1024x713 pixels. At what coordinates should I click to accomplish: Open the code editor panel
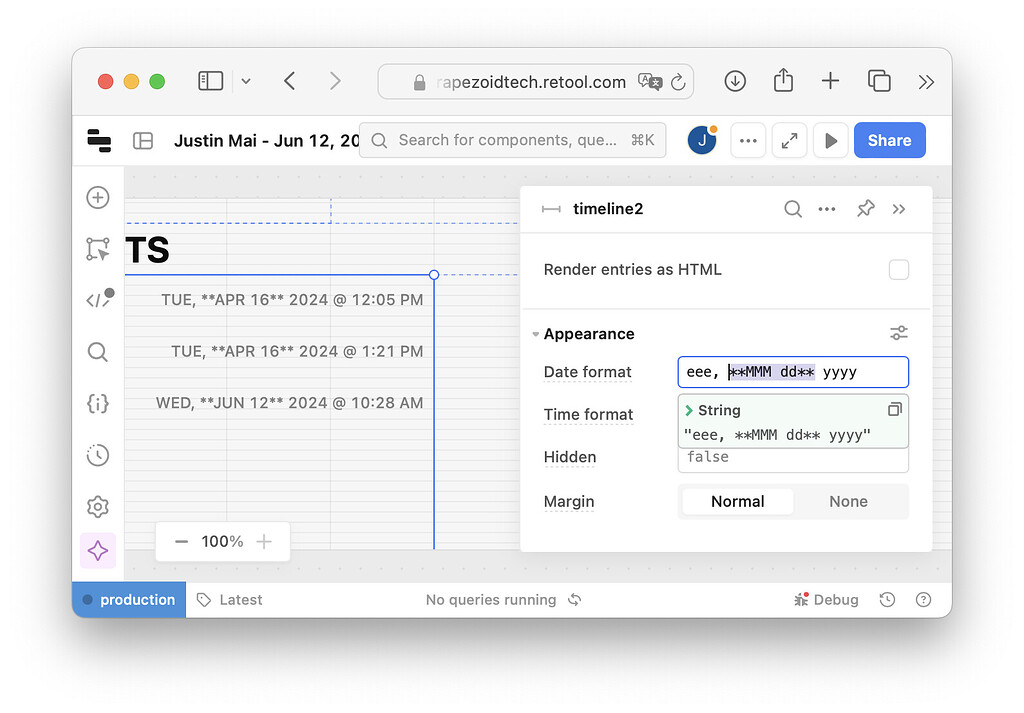pos(97,298)
